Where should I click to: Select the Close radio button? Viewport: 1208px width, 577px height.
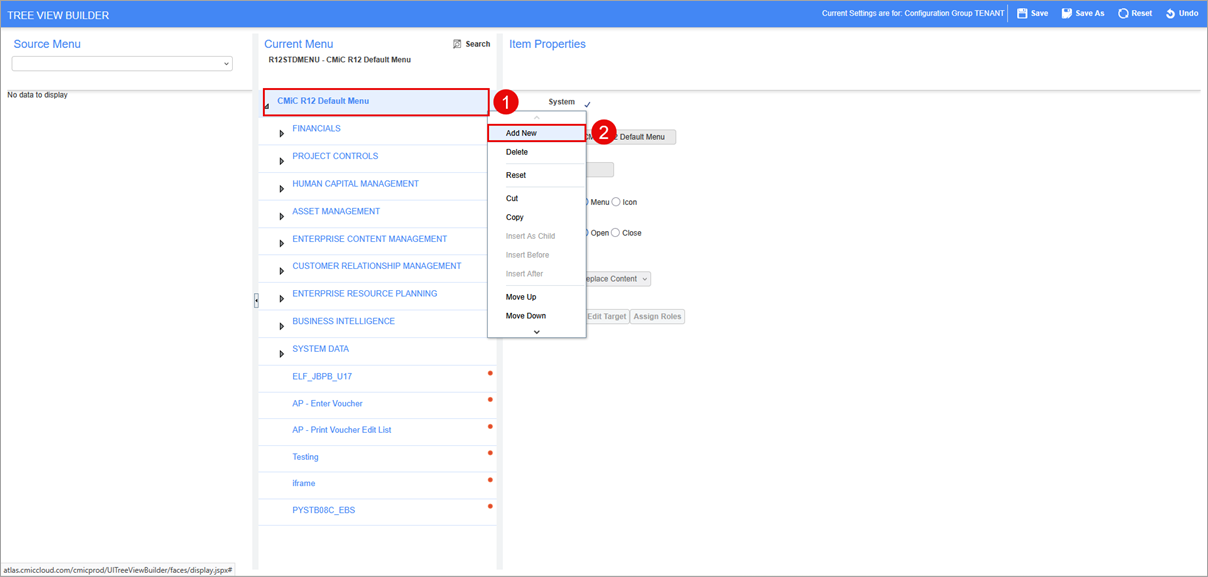click(x=616, y=233)
